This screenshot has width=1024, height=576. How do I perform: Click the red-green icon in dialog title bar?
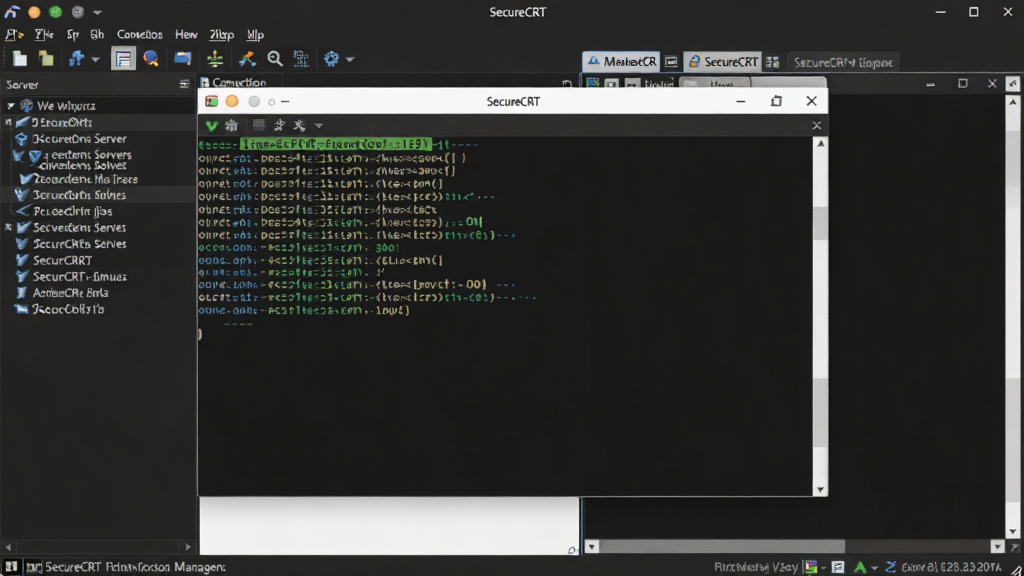[x=211, y=101]
